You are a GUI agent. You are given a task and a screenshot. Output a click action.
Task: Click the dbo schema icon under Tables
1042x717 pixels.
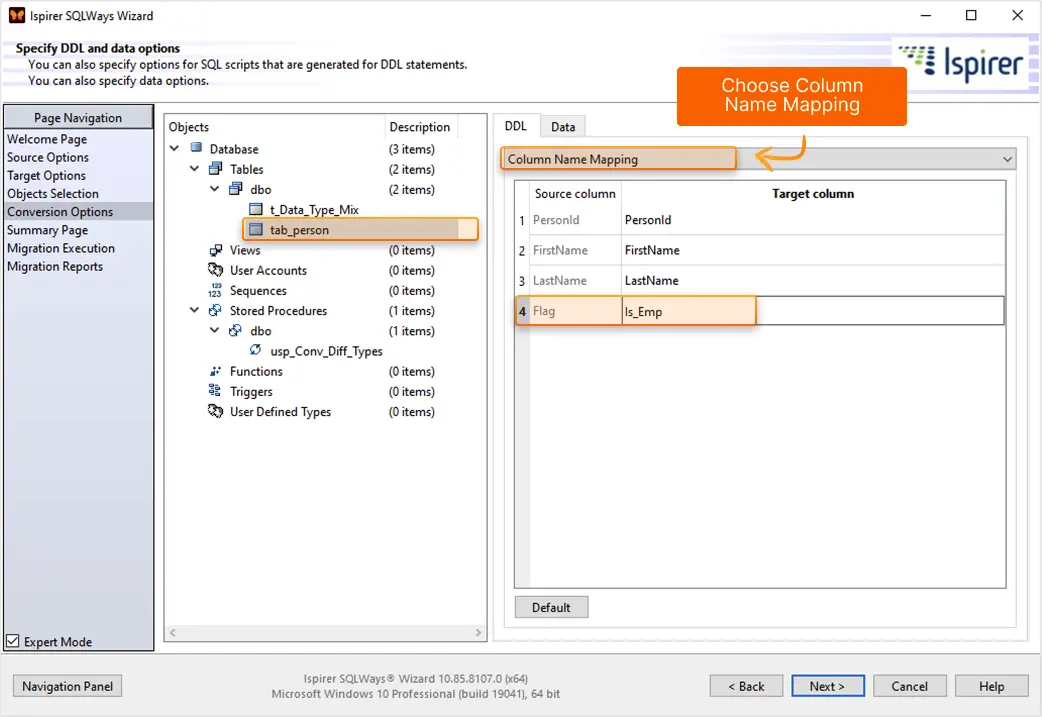click(x=235, y=189)
